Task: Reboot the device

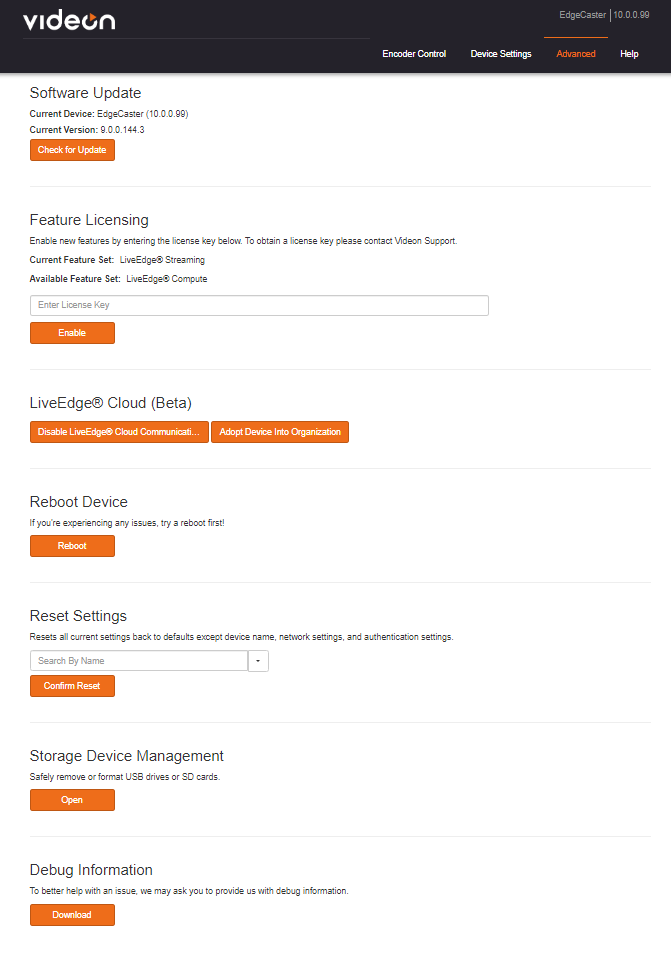Action: 72,546
